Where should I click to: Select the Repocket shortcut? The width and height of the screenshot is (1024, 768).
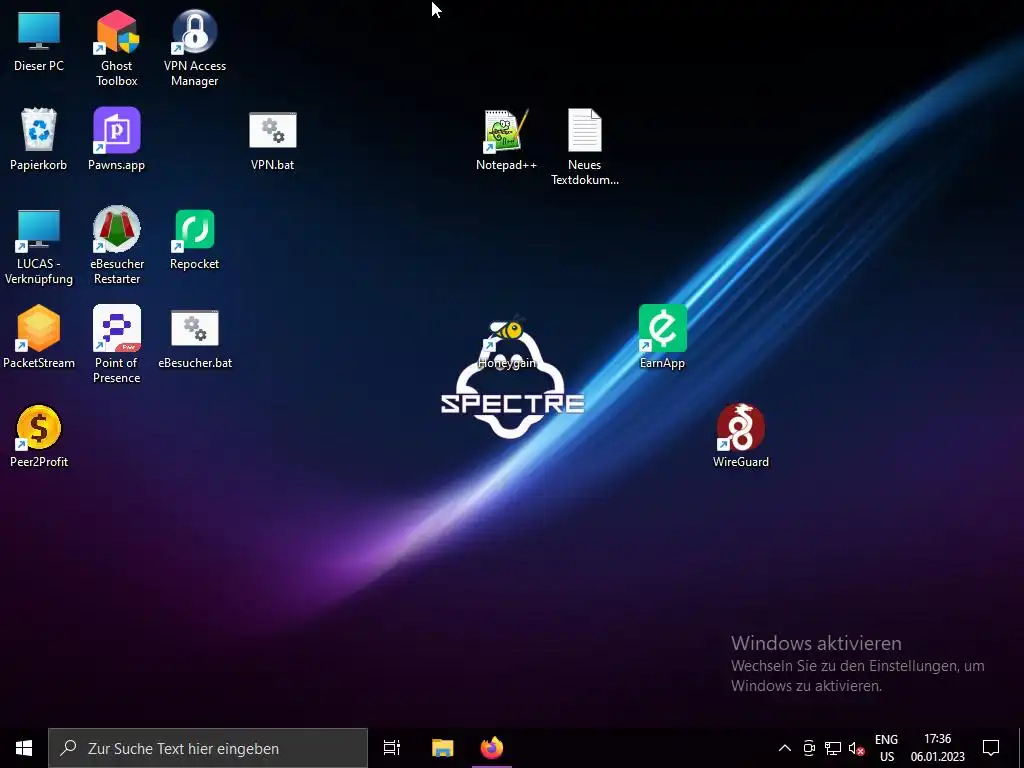pyautogui.click(x=195, y=239)
